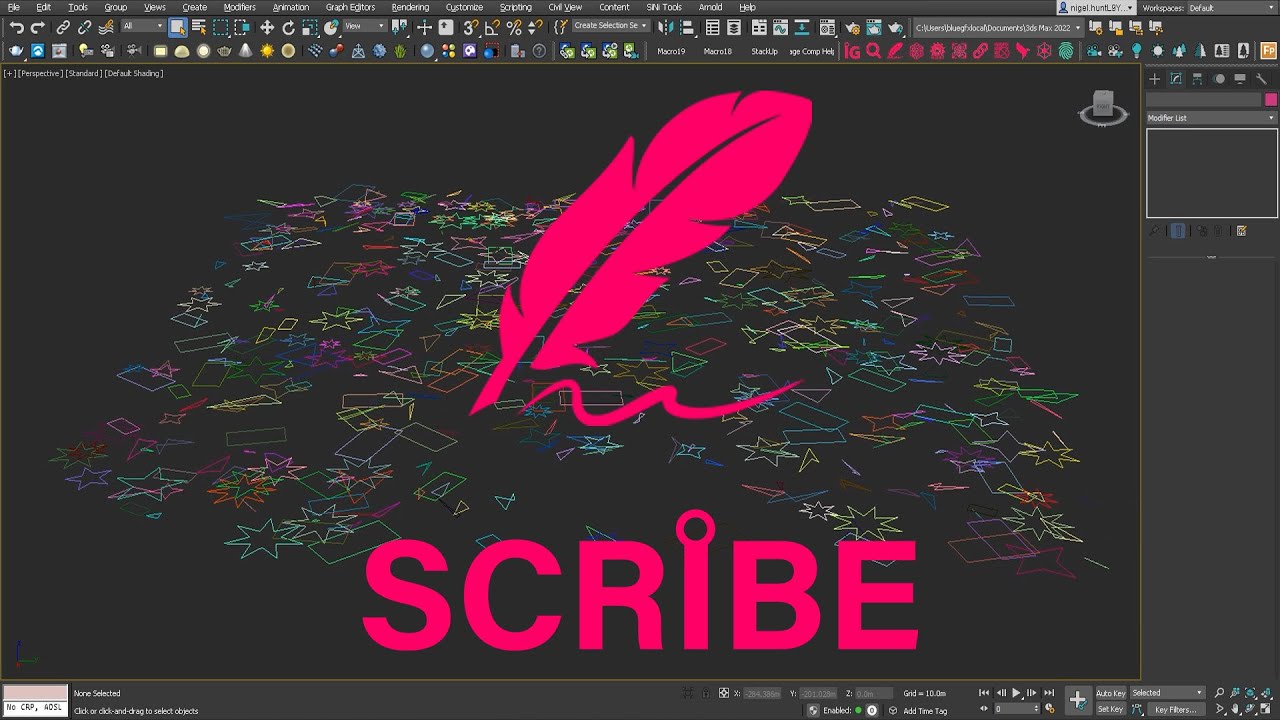Open the viewport Default Shading menu
This screenshot has width=1280, height=720.
click(134, 73)
